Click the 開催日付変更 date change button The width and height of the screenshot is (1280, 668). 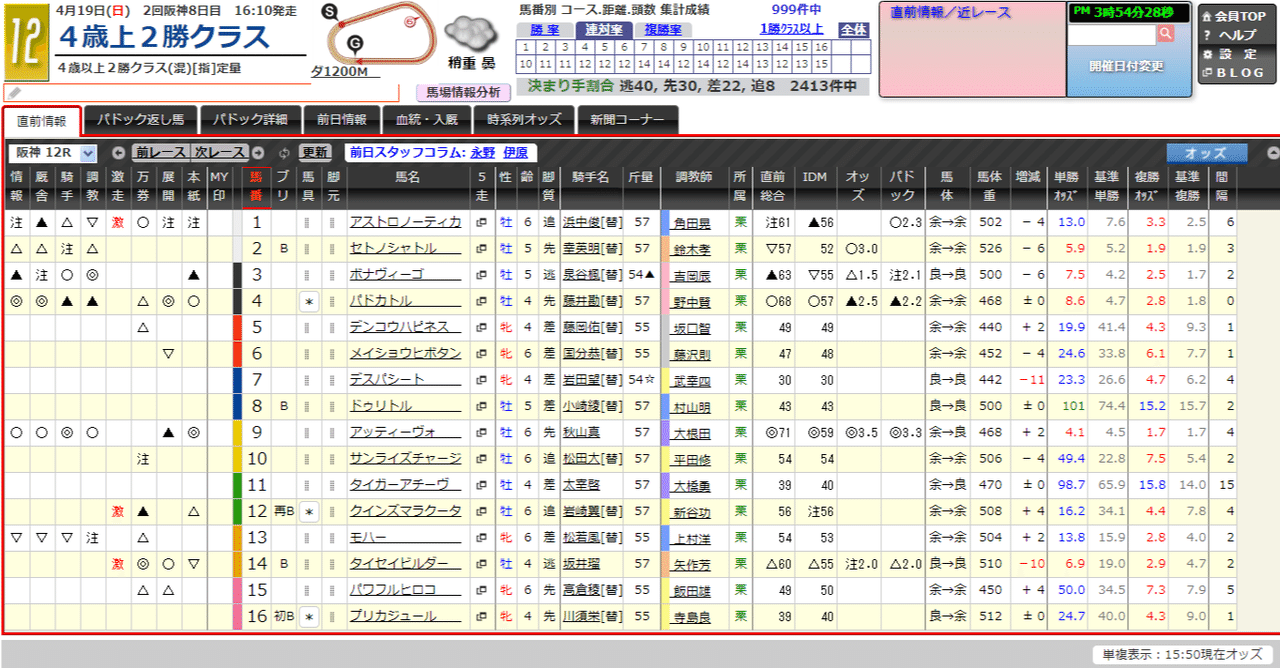pos(1126,66)
